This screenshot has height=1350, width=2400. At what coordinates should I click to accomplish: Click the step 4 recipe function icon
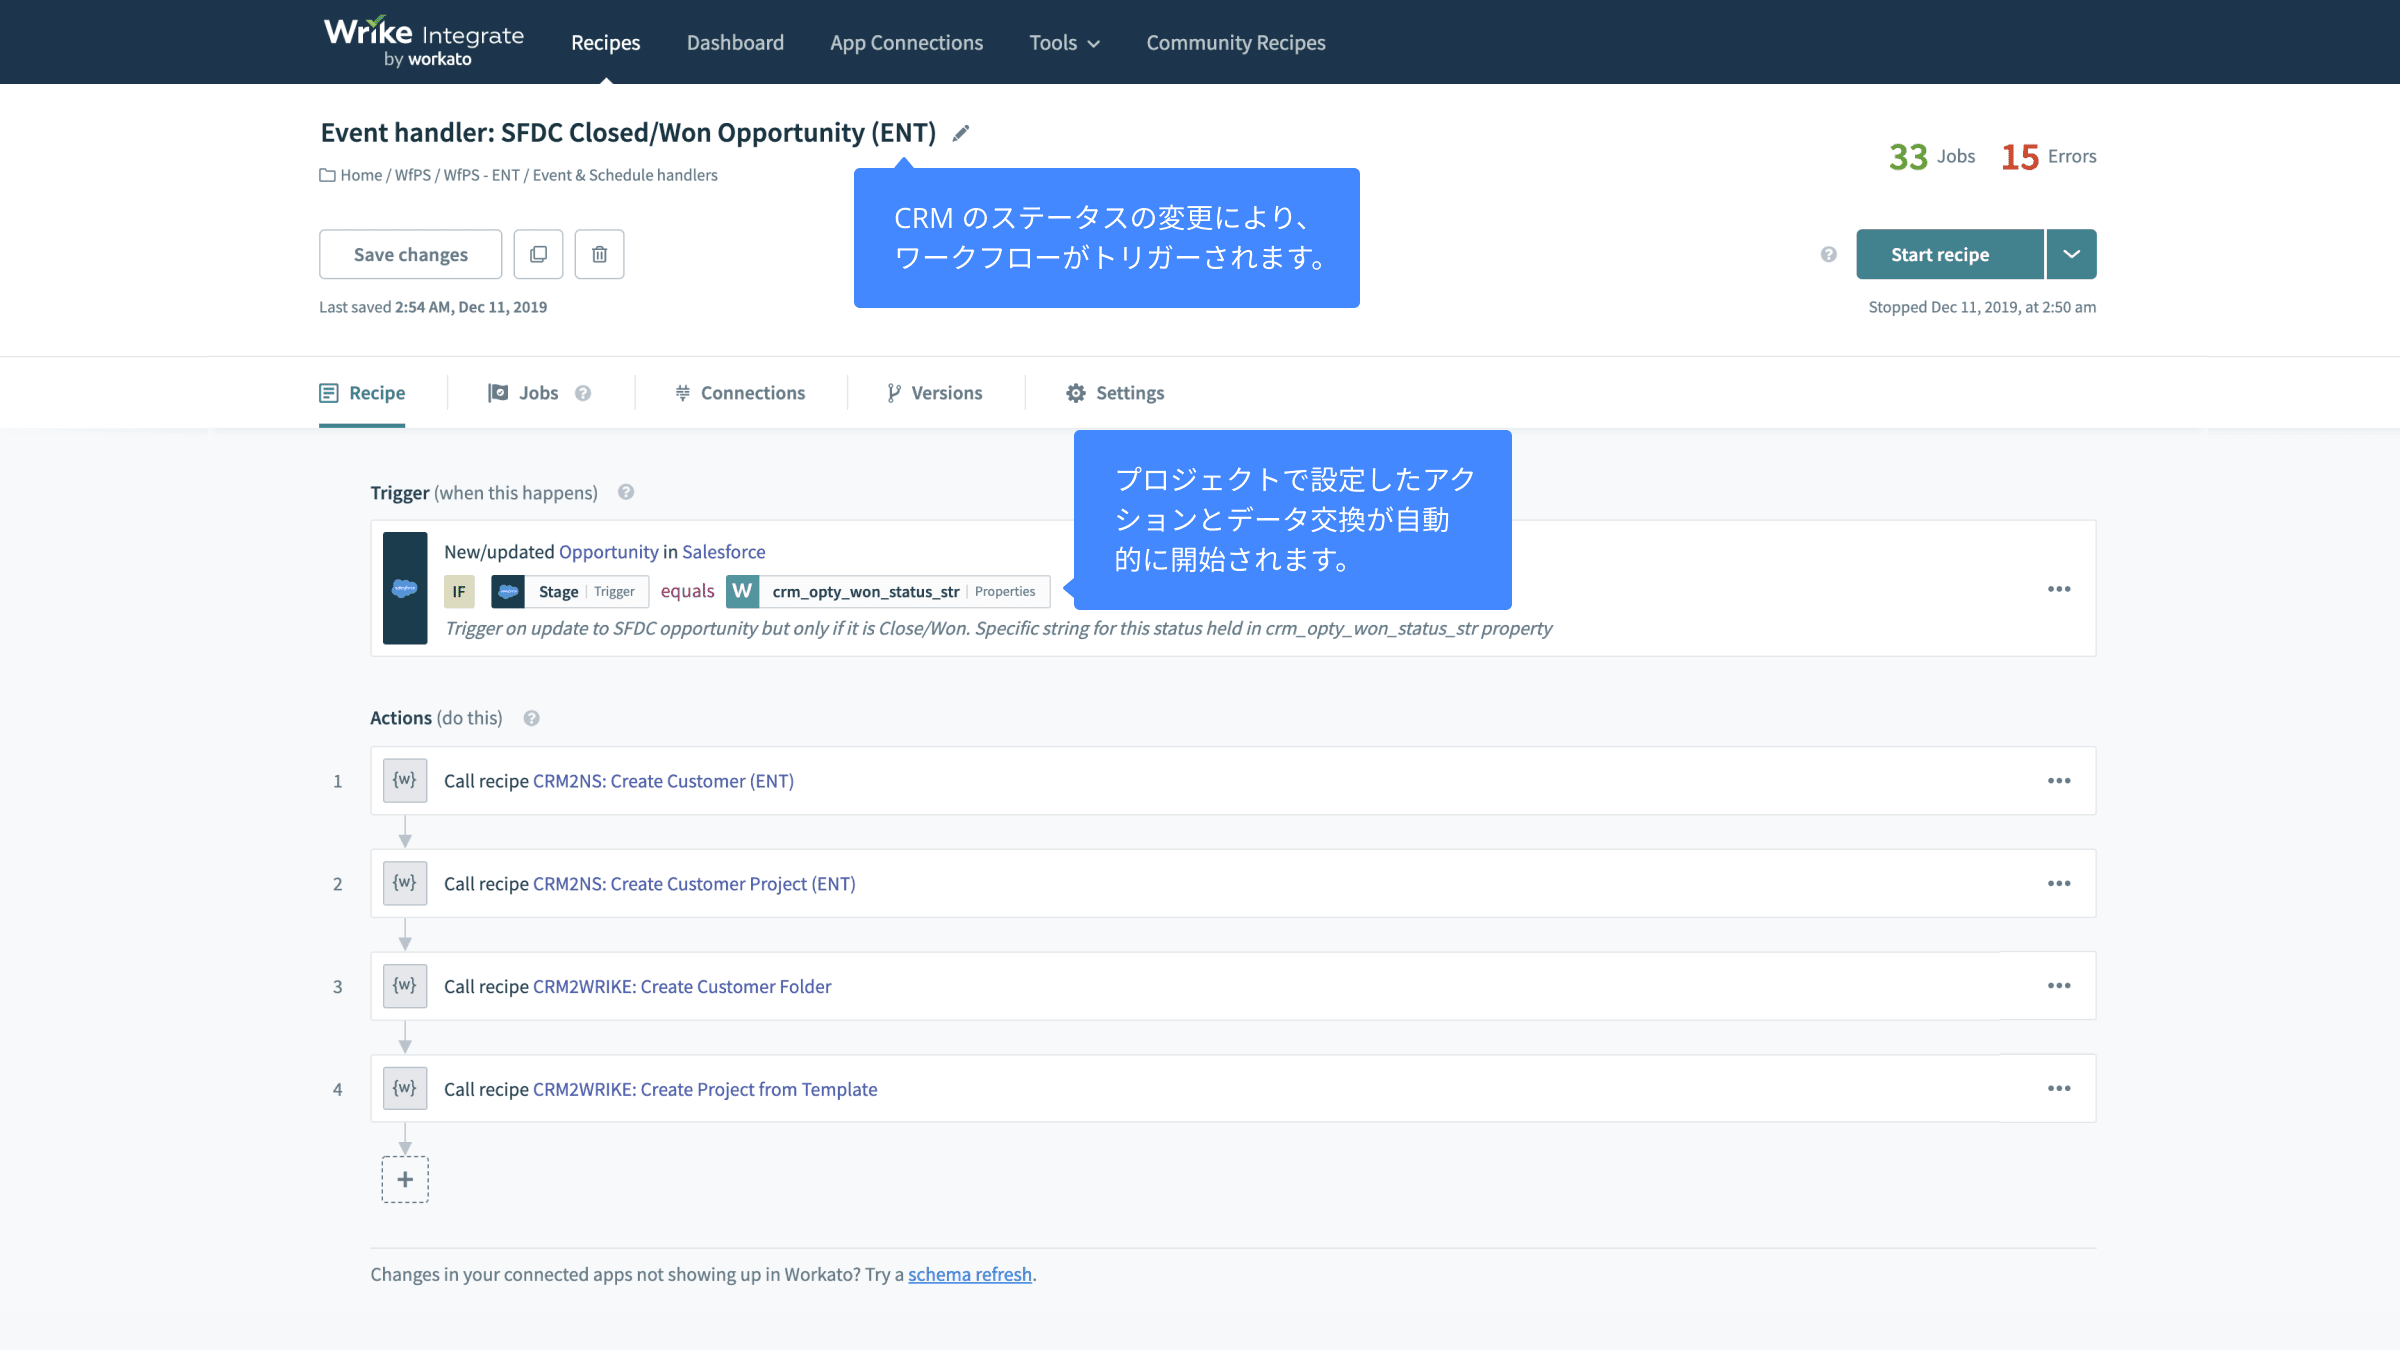click(405, 1088)
